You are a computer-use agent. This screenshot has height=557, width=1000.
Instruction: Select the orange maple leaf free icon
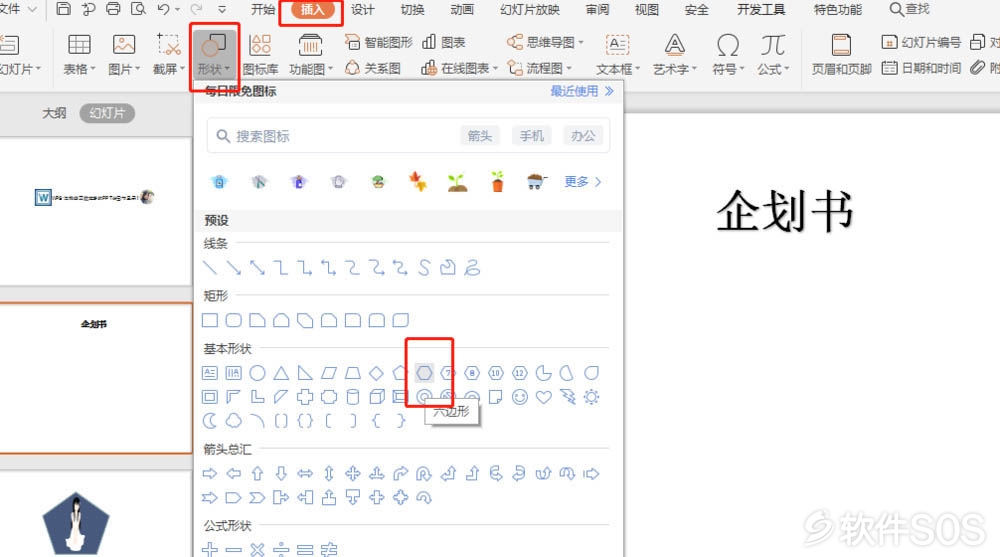[418, 182]
